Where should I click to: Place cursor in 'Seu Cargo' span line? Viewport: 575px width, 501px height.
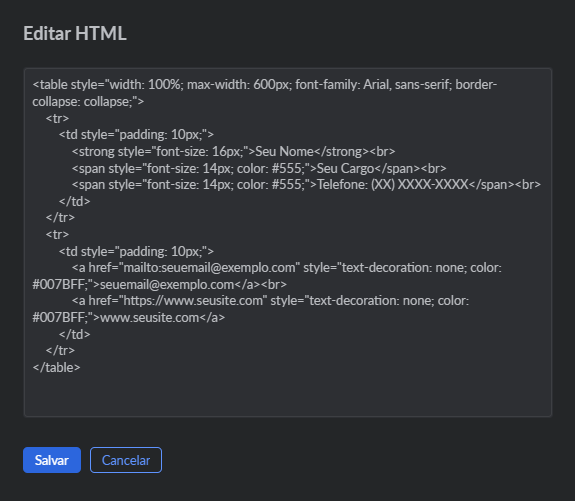point(259,168)
